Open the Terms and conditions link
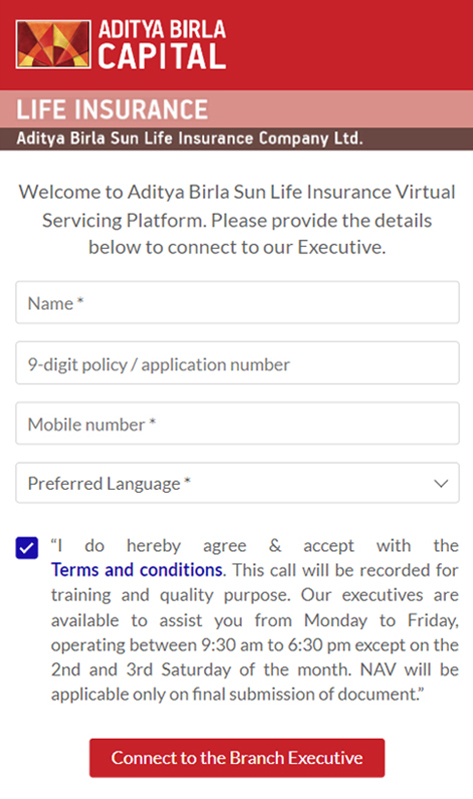473x799 pixels. pos(137,570)
